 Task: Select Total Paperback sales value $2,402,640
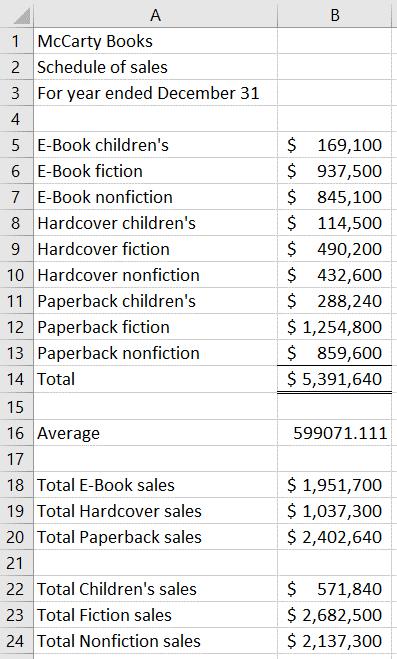(335, 537)
